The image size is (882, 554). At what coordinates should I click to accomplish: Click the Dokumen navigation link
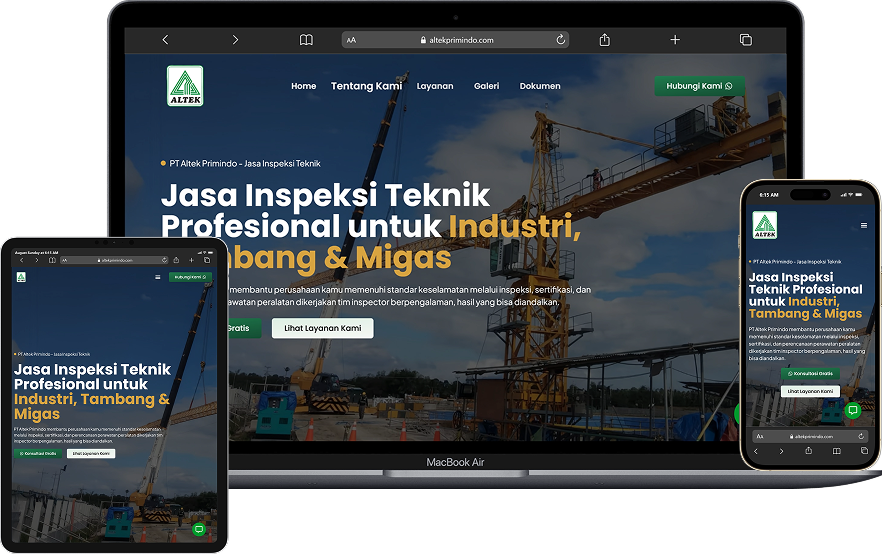pyautogui.click(x=540, y=86)
